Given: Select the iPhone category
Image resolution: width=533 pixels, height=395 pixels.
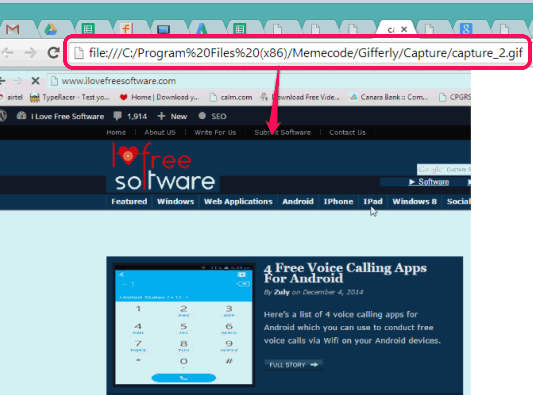Looking at the screenshot, I should coord(338,202).
